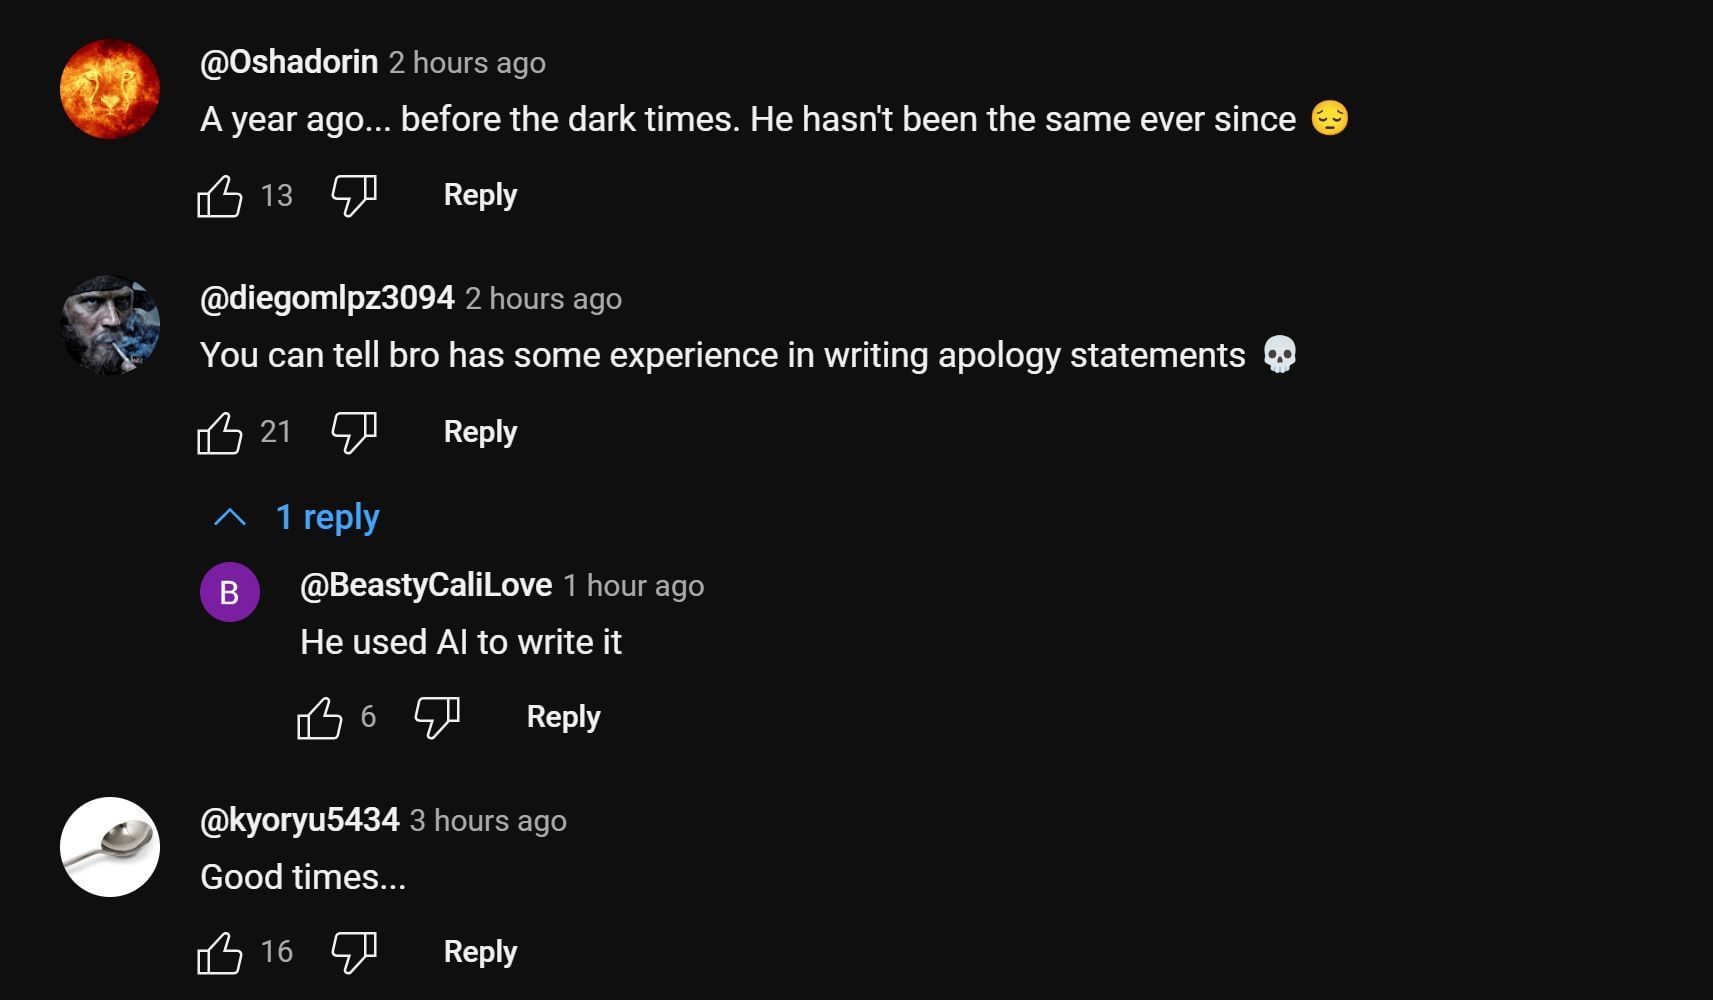Viewport: 1713px width, 1000px height.
Task: Dislike the @kyoryu5434 comment
Action: click(354, 953)
